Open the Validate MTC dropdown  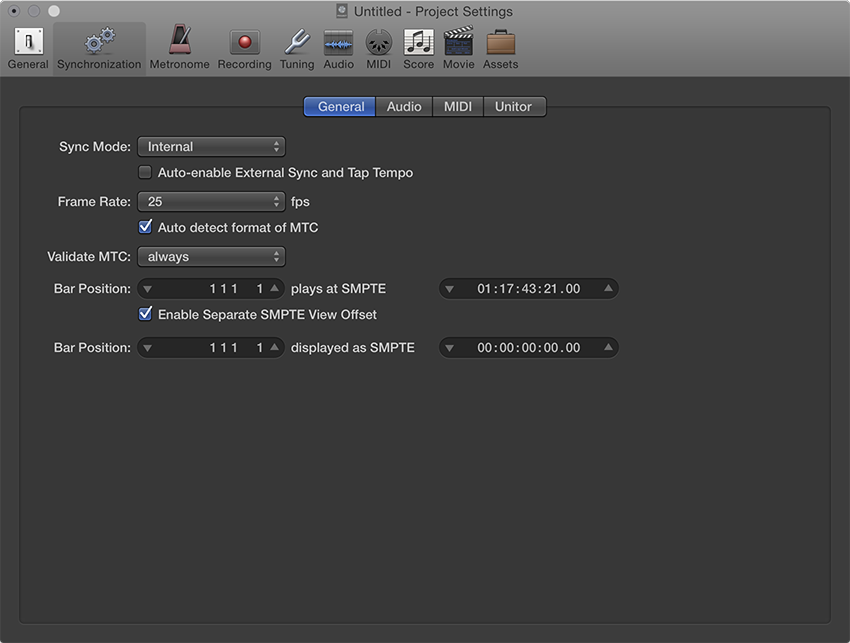tap(211, 256)
